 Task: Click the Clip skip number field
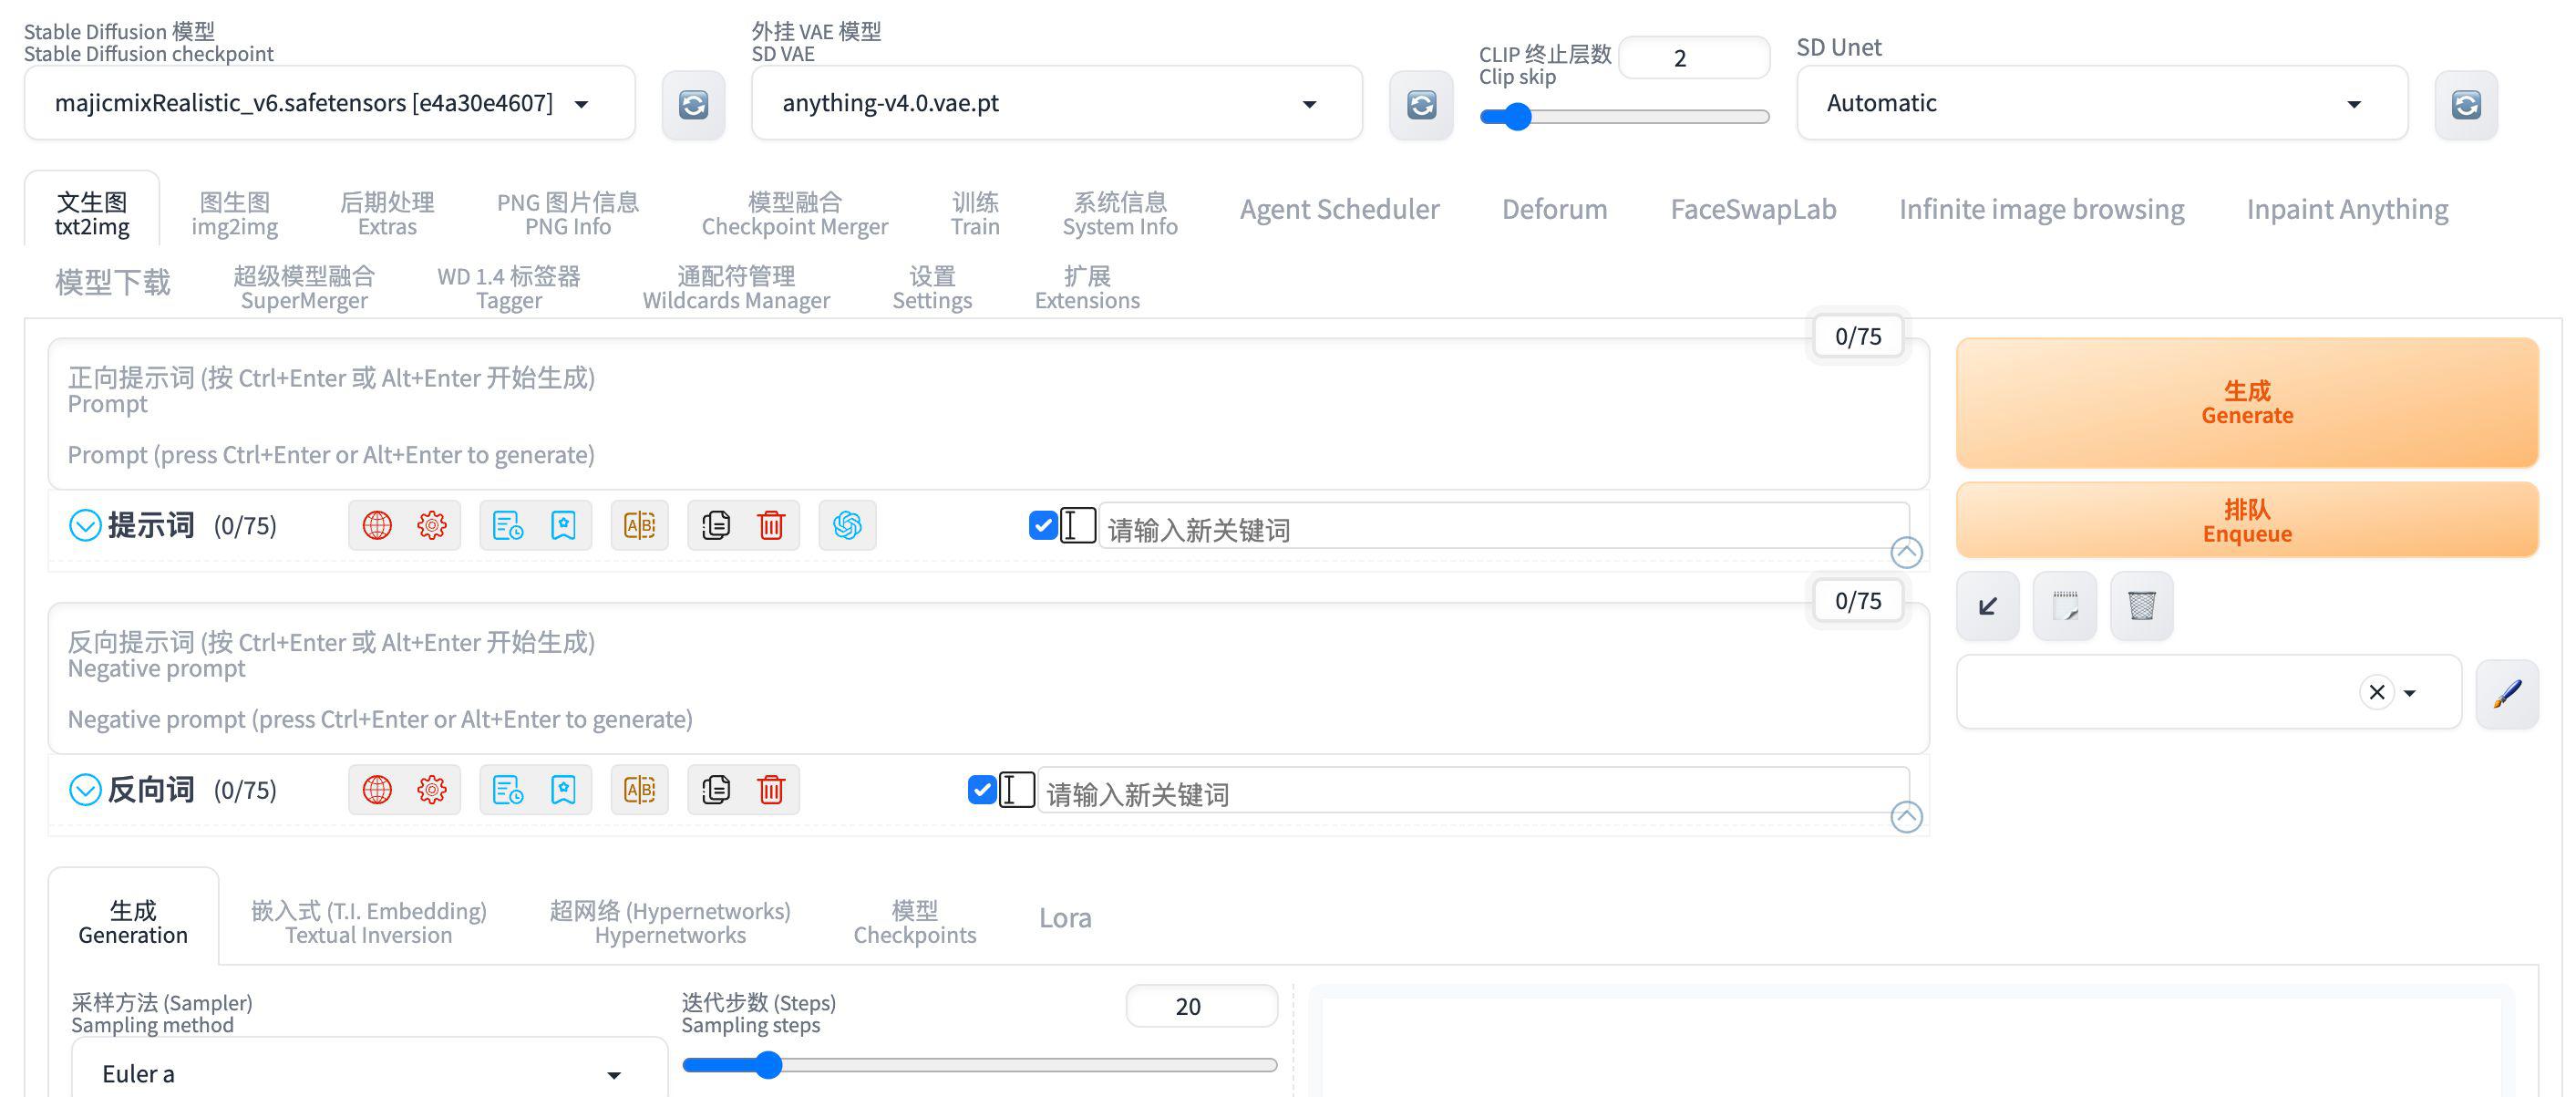[x=1693, y=58]
